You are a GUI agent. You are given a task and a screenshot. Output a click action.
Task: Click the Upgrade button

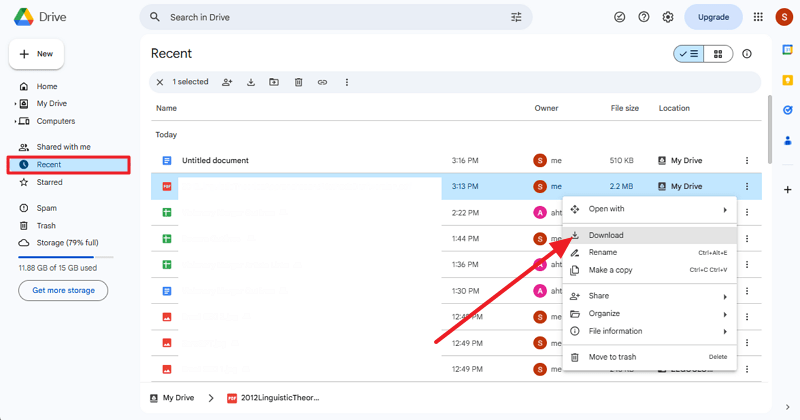713,17
